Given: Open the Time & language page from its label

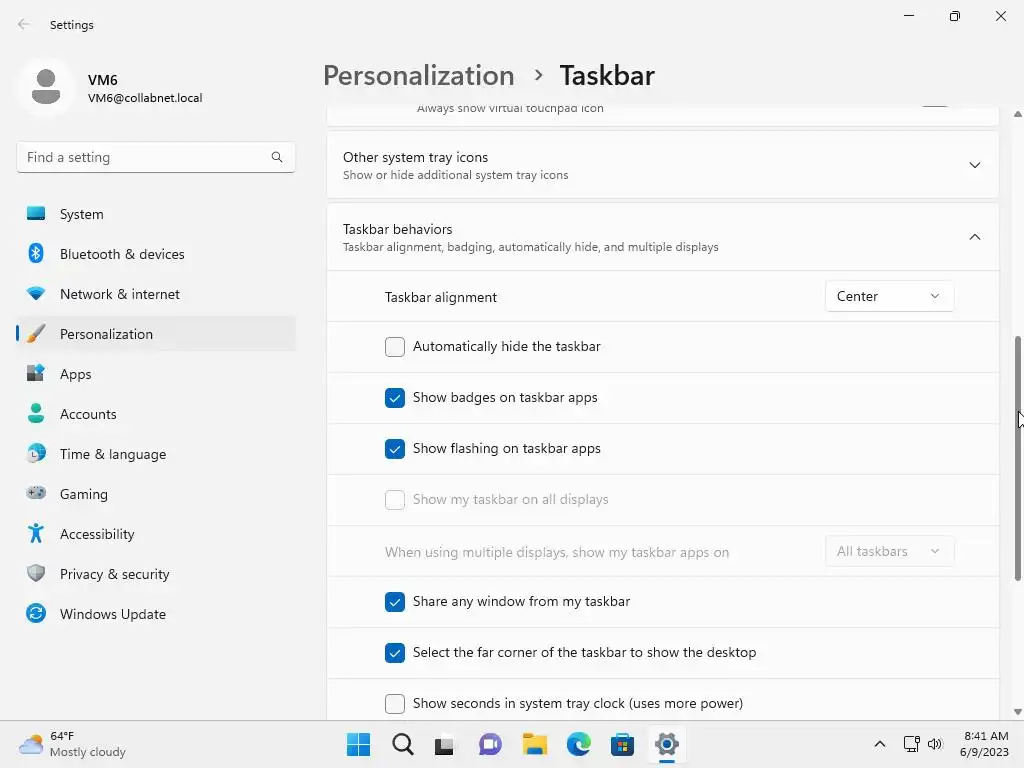Looking at the screenshot, I should click(113, 455).
